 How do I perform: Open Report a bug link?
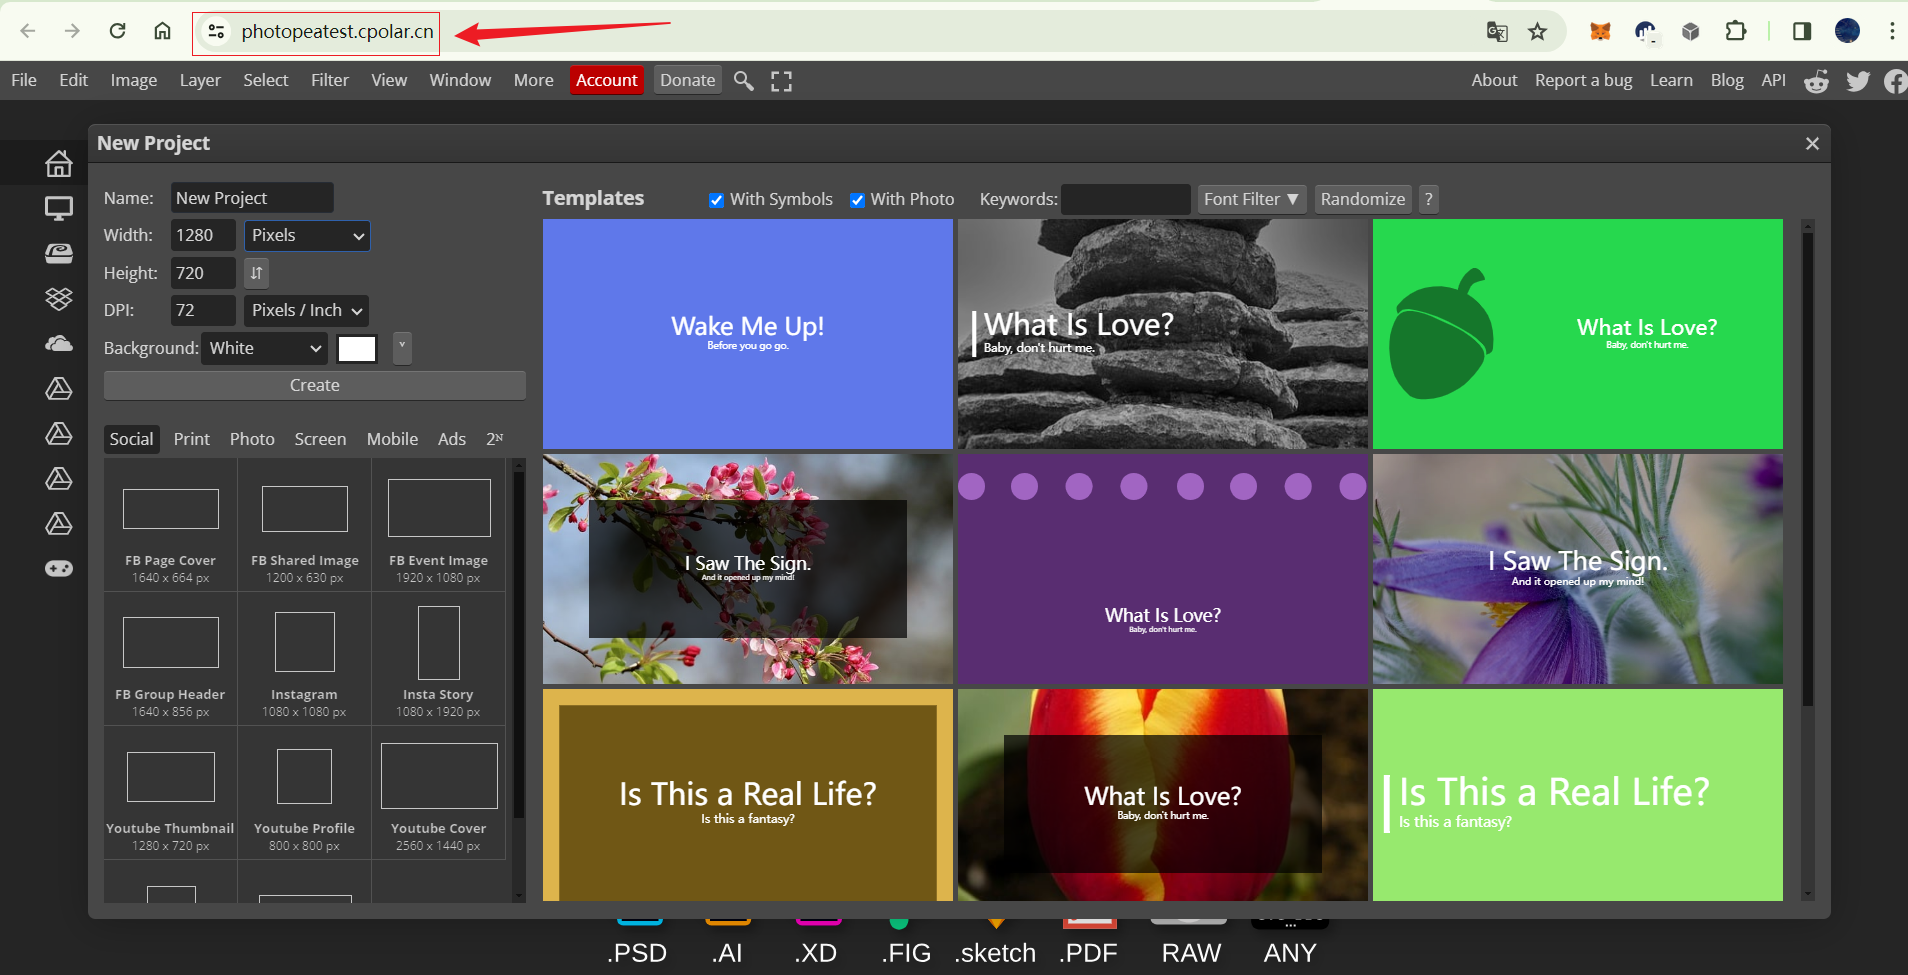click(x=1584, y=80)
